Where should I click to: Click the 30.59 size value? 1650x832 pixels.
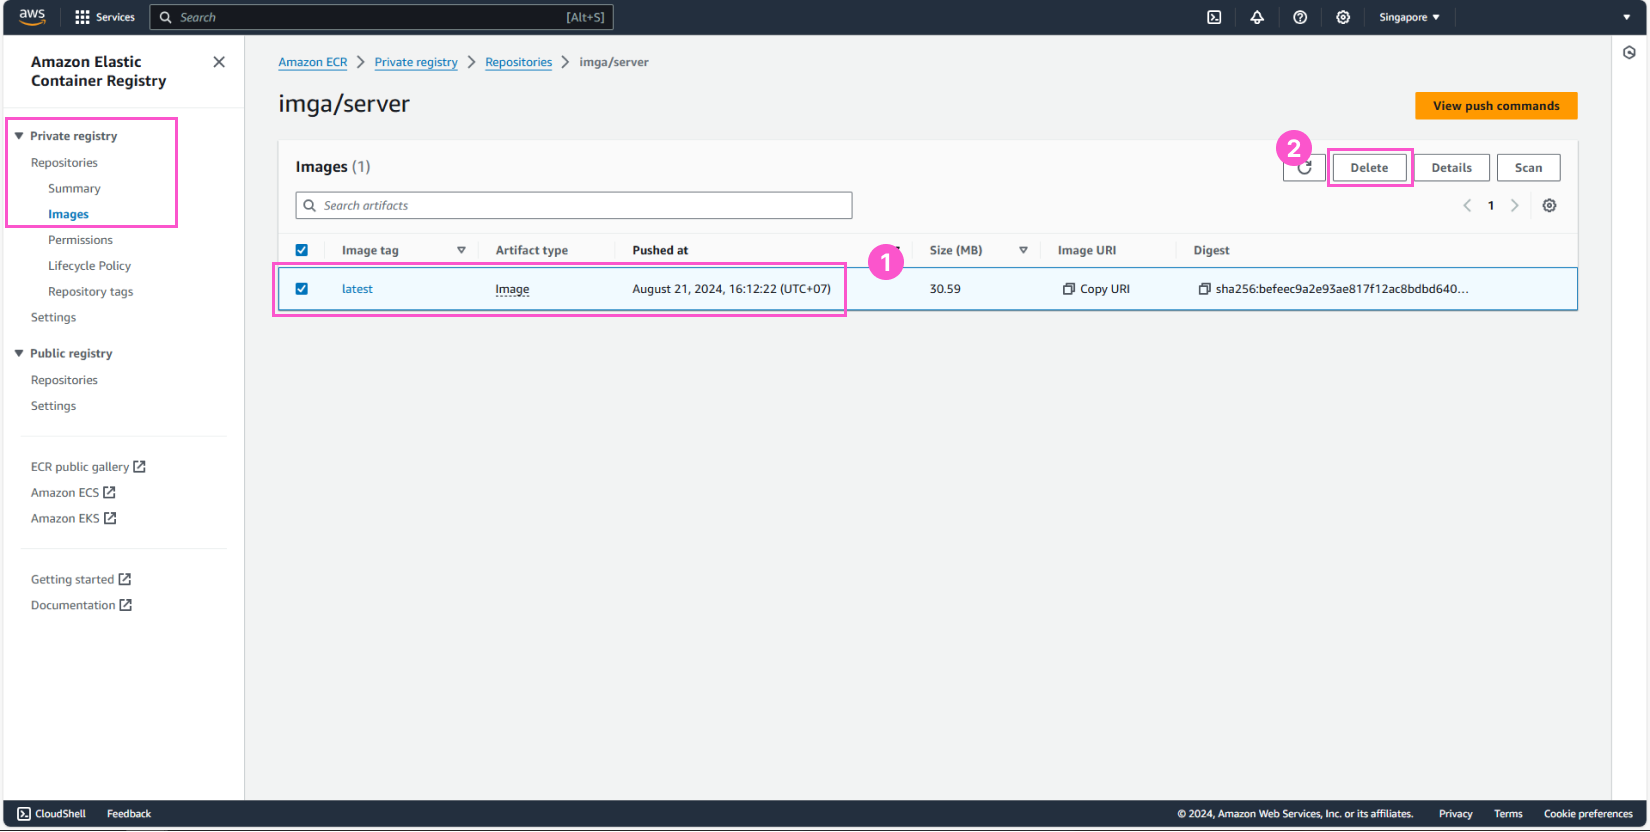(945, 289)
